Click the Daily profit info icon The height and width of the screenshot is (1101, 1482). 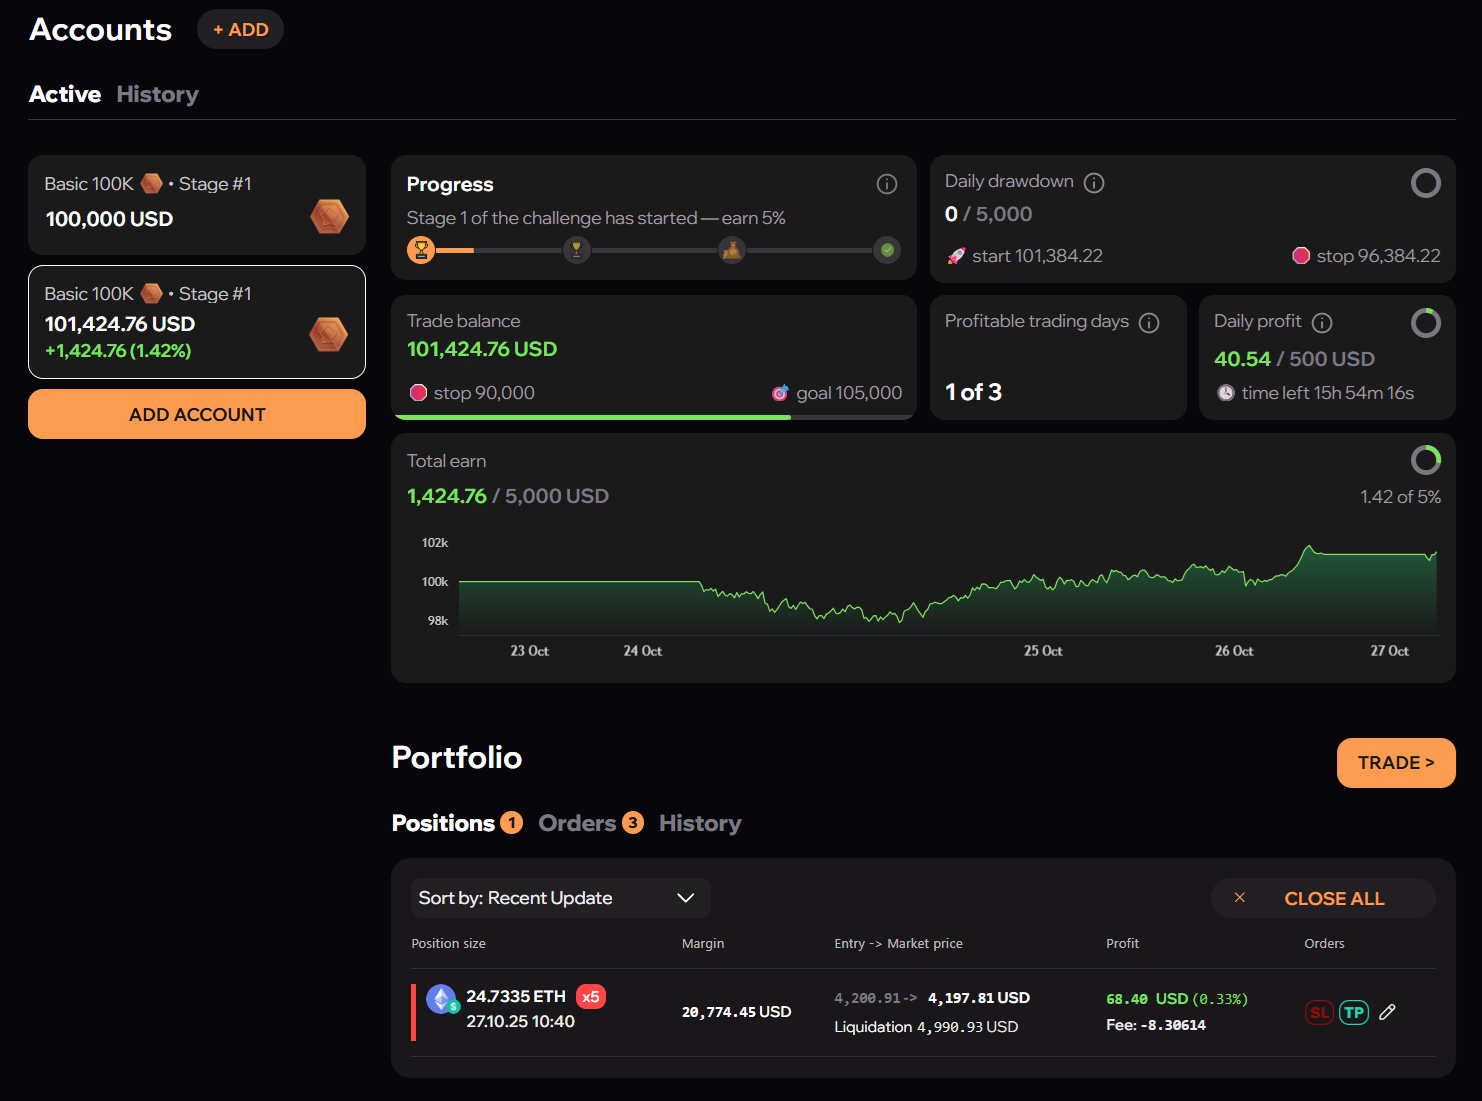tap(1322, 323)
